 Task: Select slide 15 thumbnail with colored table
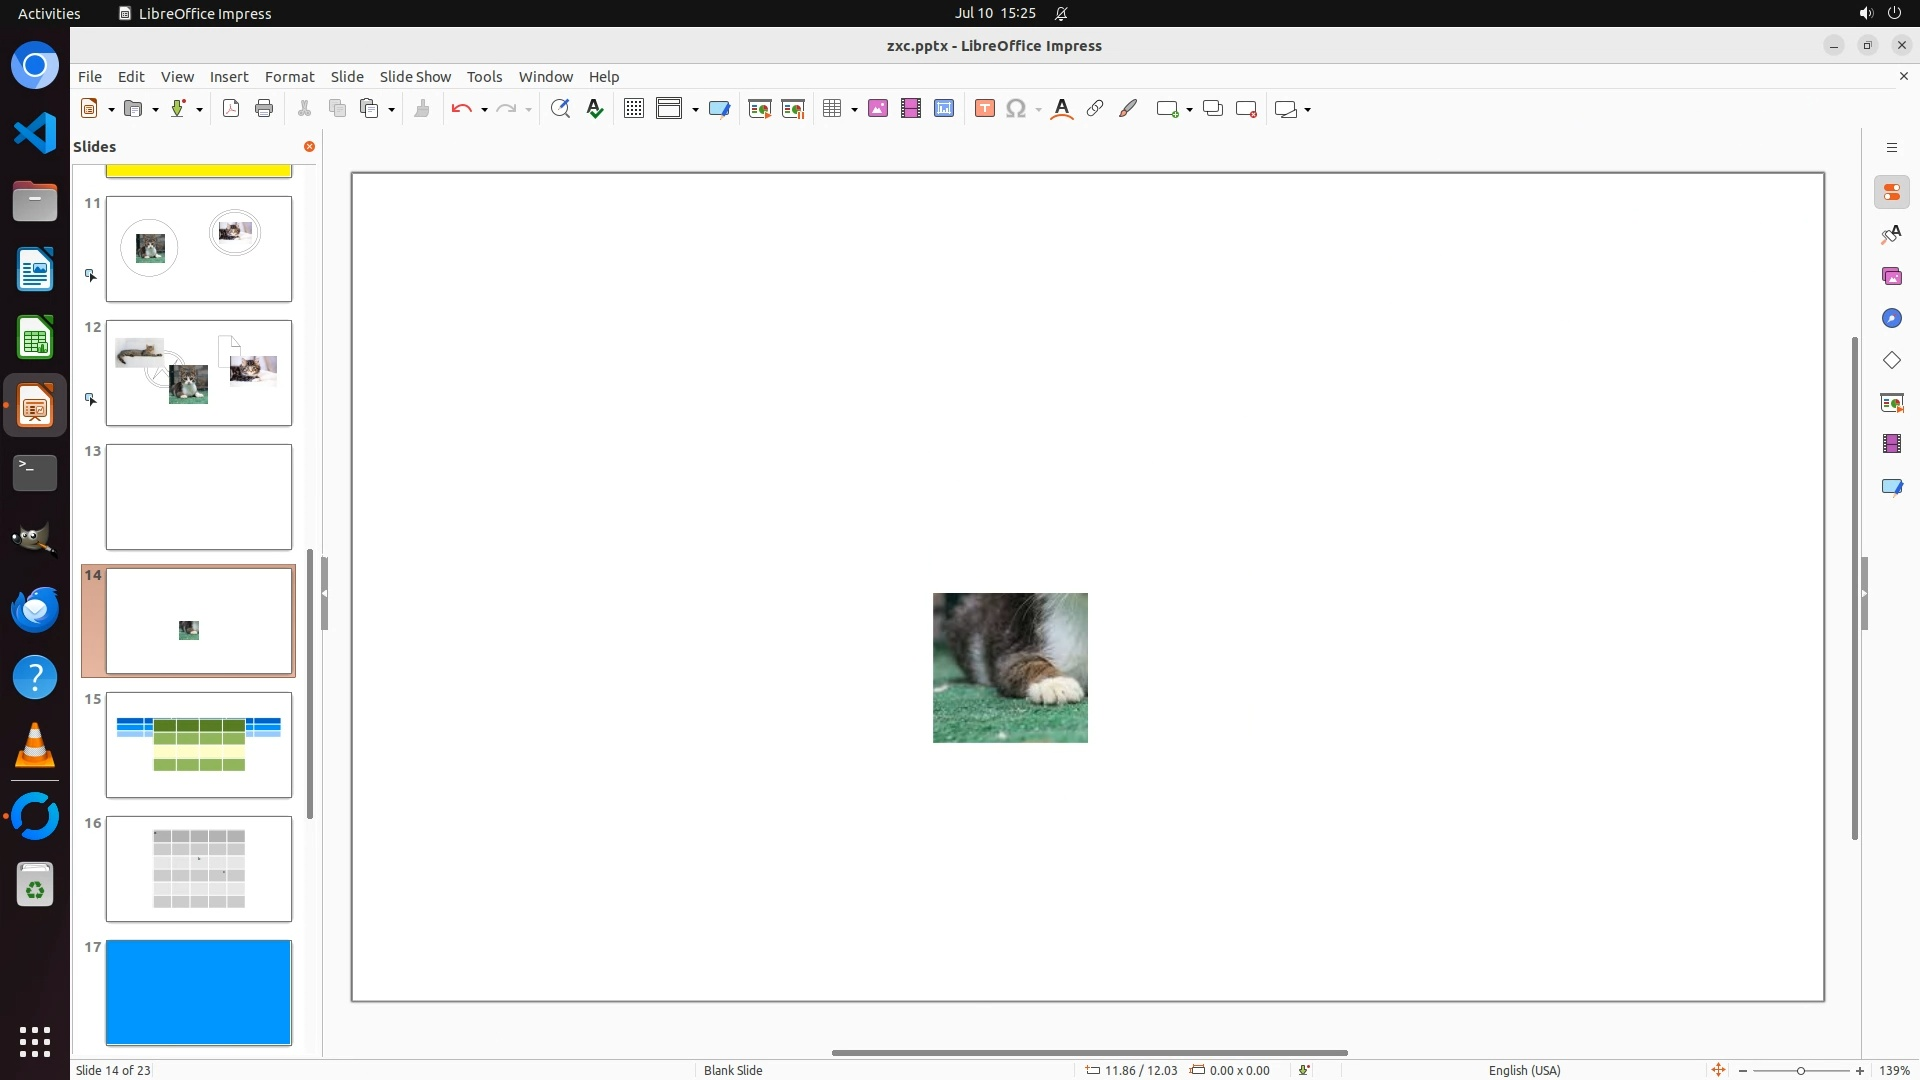click(199, 745)
